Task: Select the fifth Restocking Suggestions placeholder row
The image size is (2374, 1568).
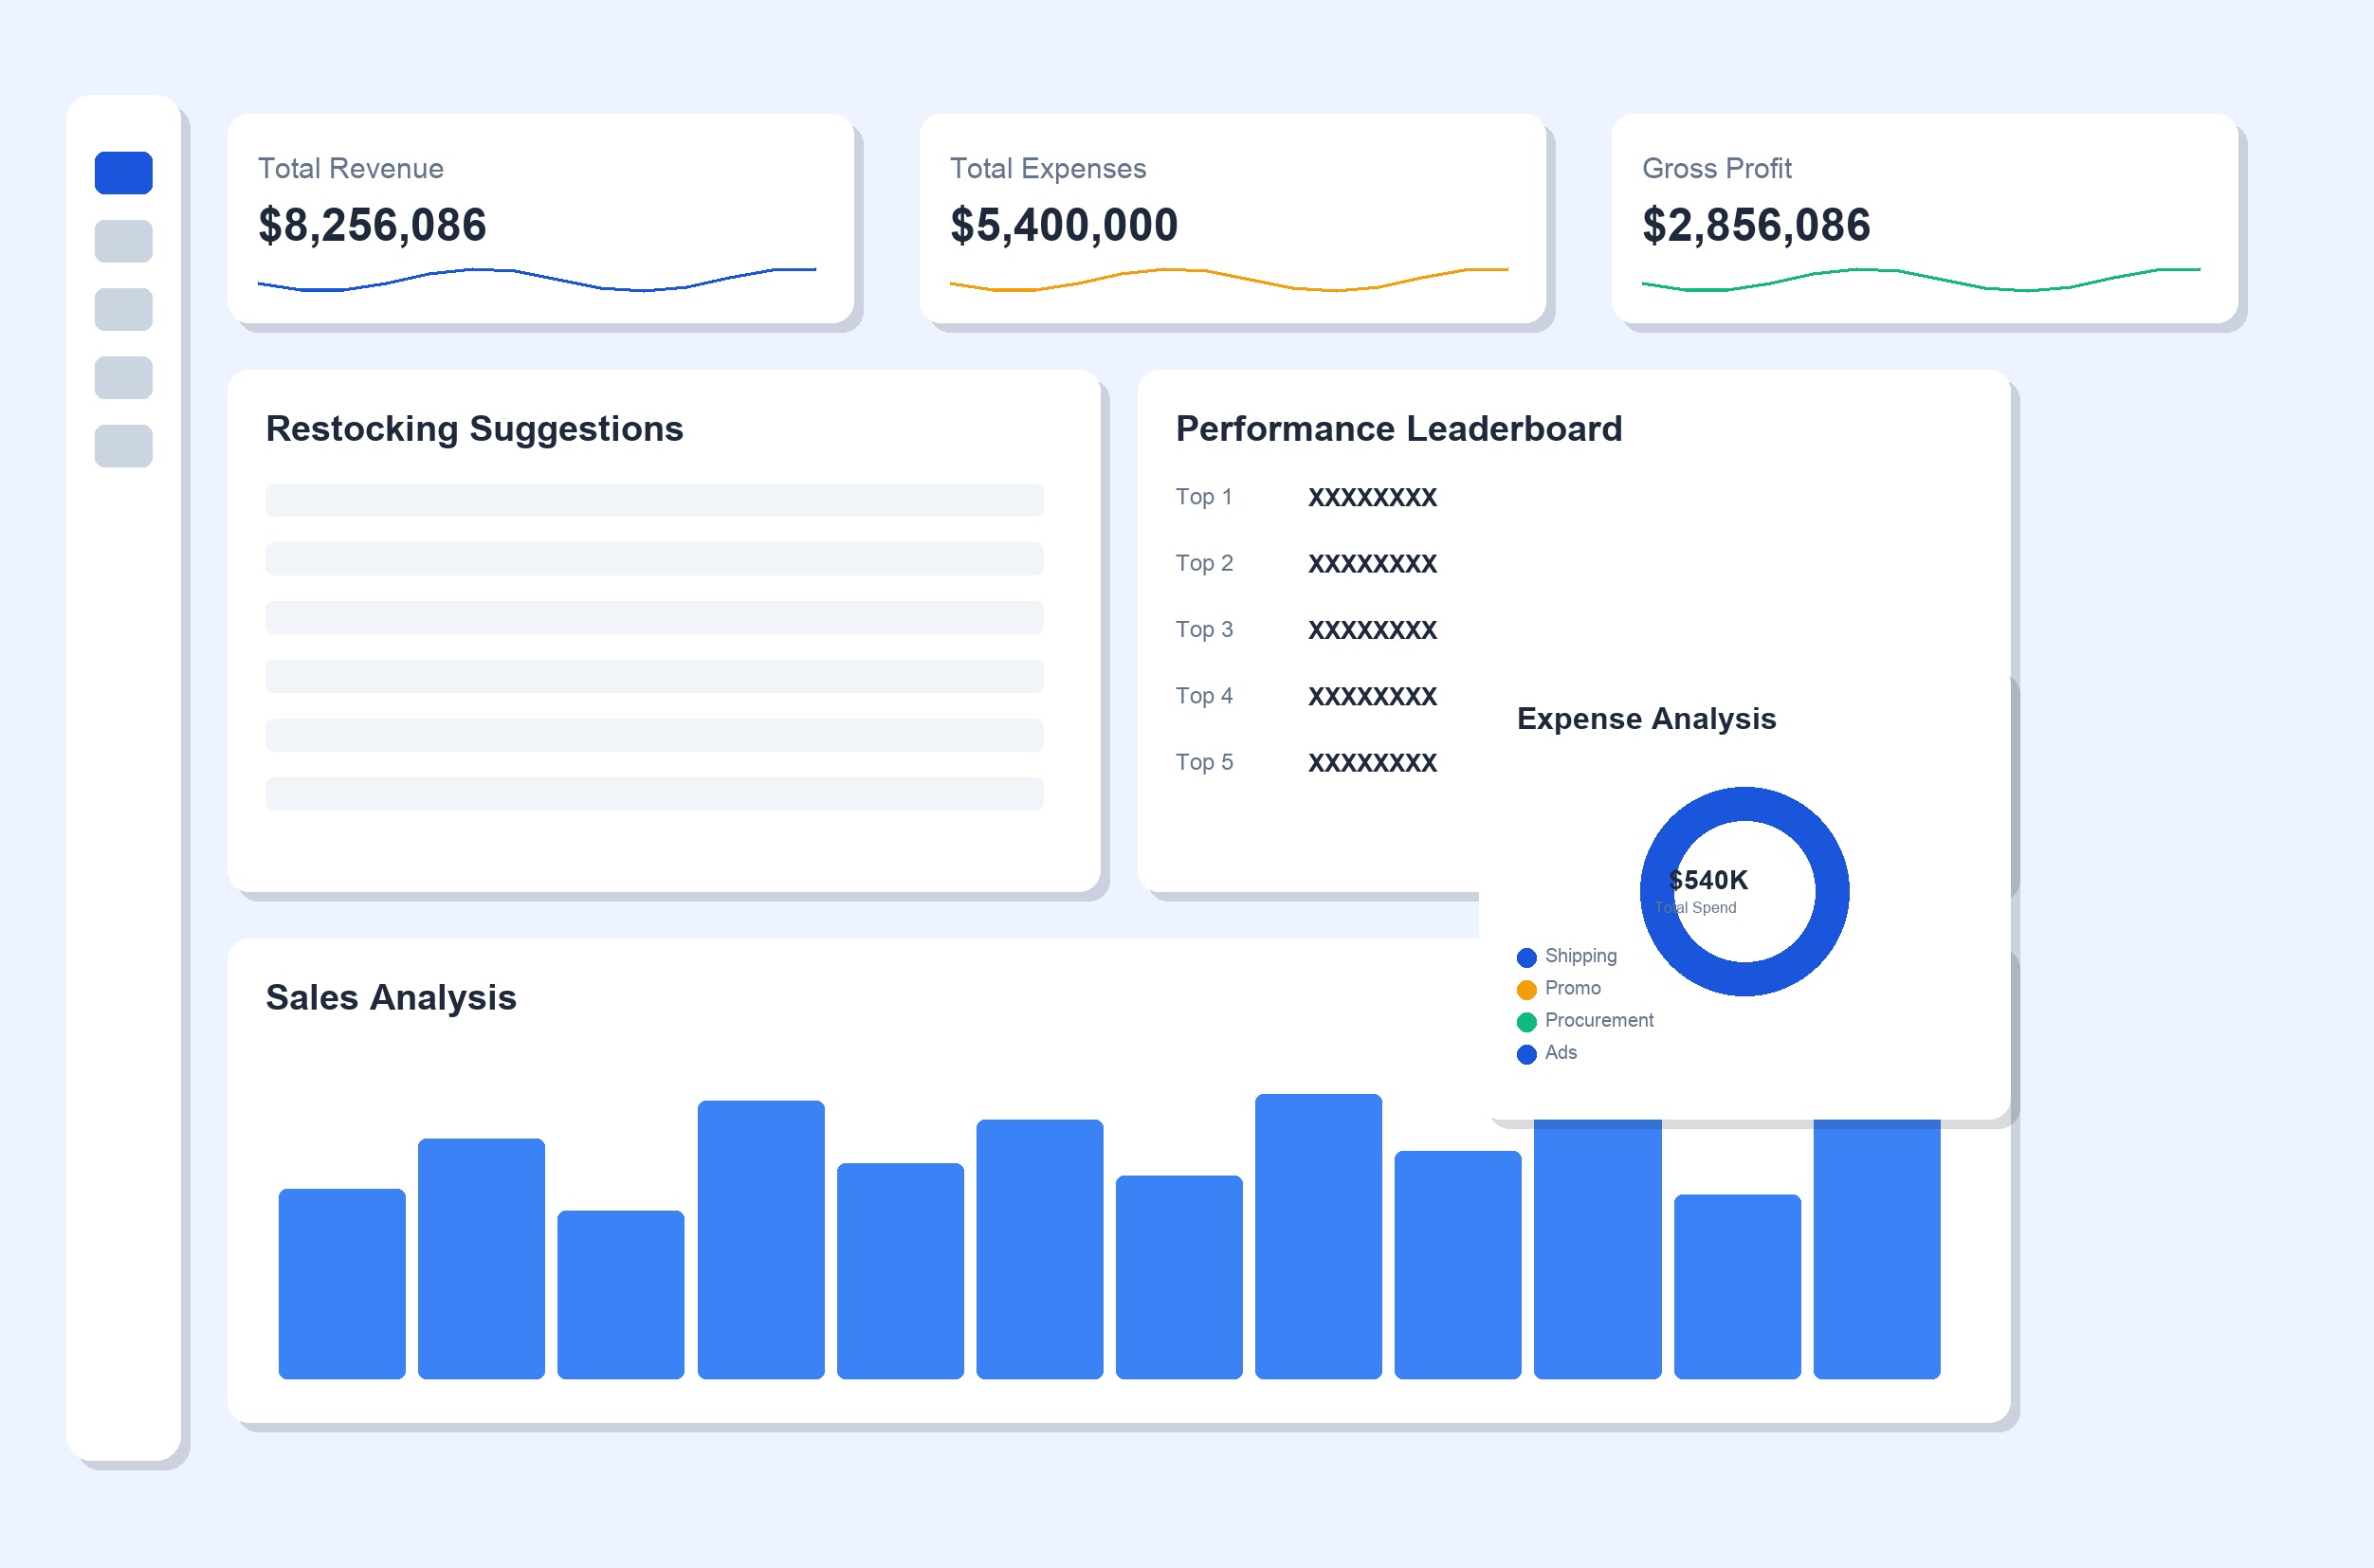Action: pos(654,735)
